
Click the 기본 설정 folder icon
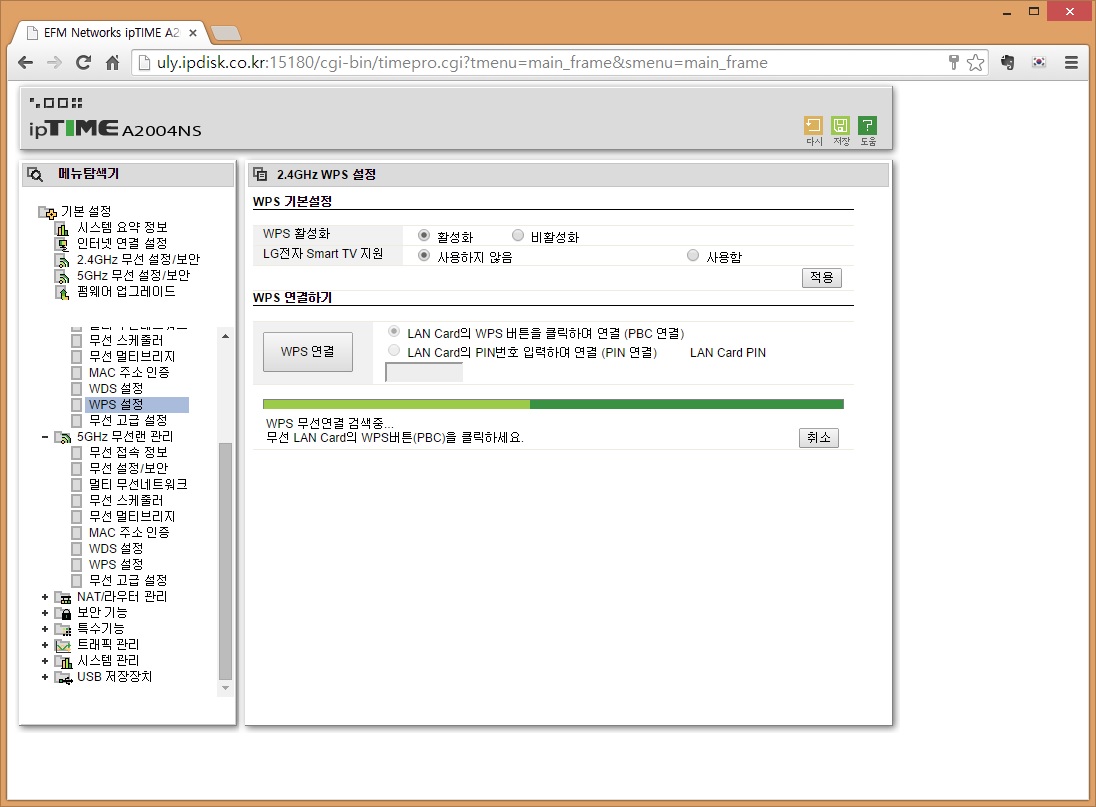coord(48,212)
